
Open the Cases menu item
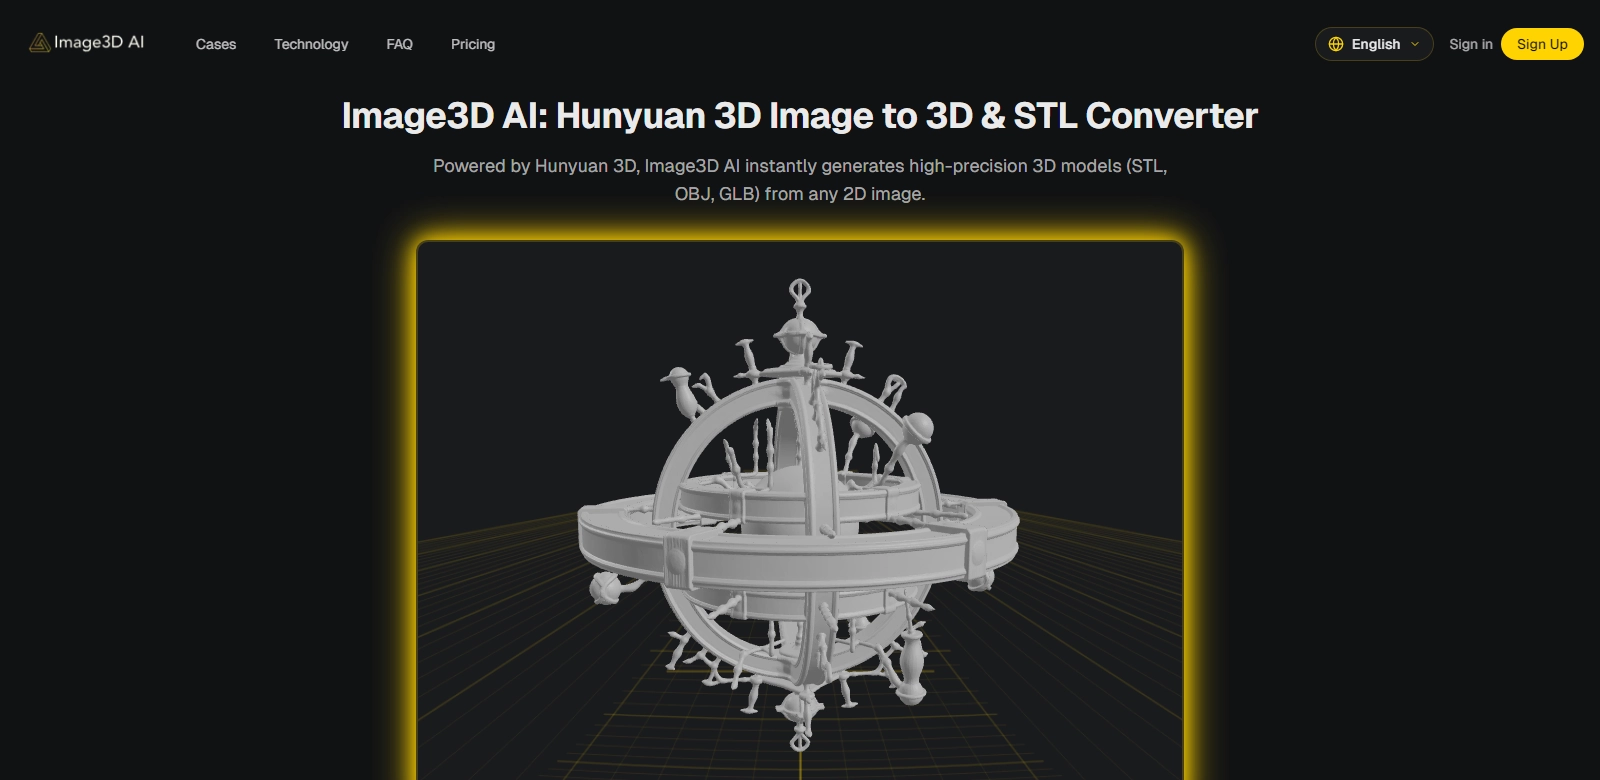(x=216, y=44)
